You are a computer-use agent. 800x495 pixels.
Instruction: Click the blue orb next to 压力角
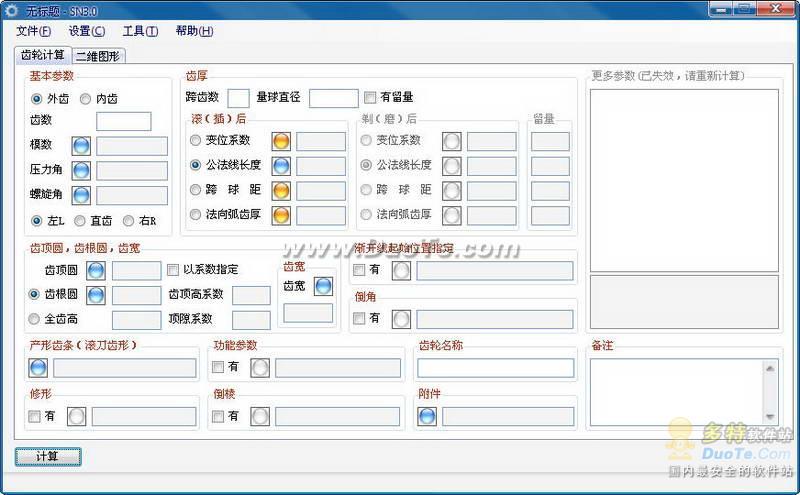tap(81, 171)
